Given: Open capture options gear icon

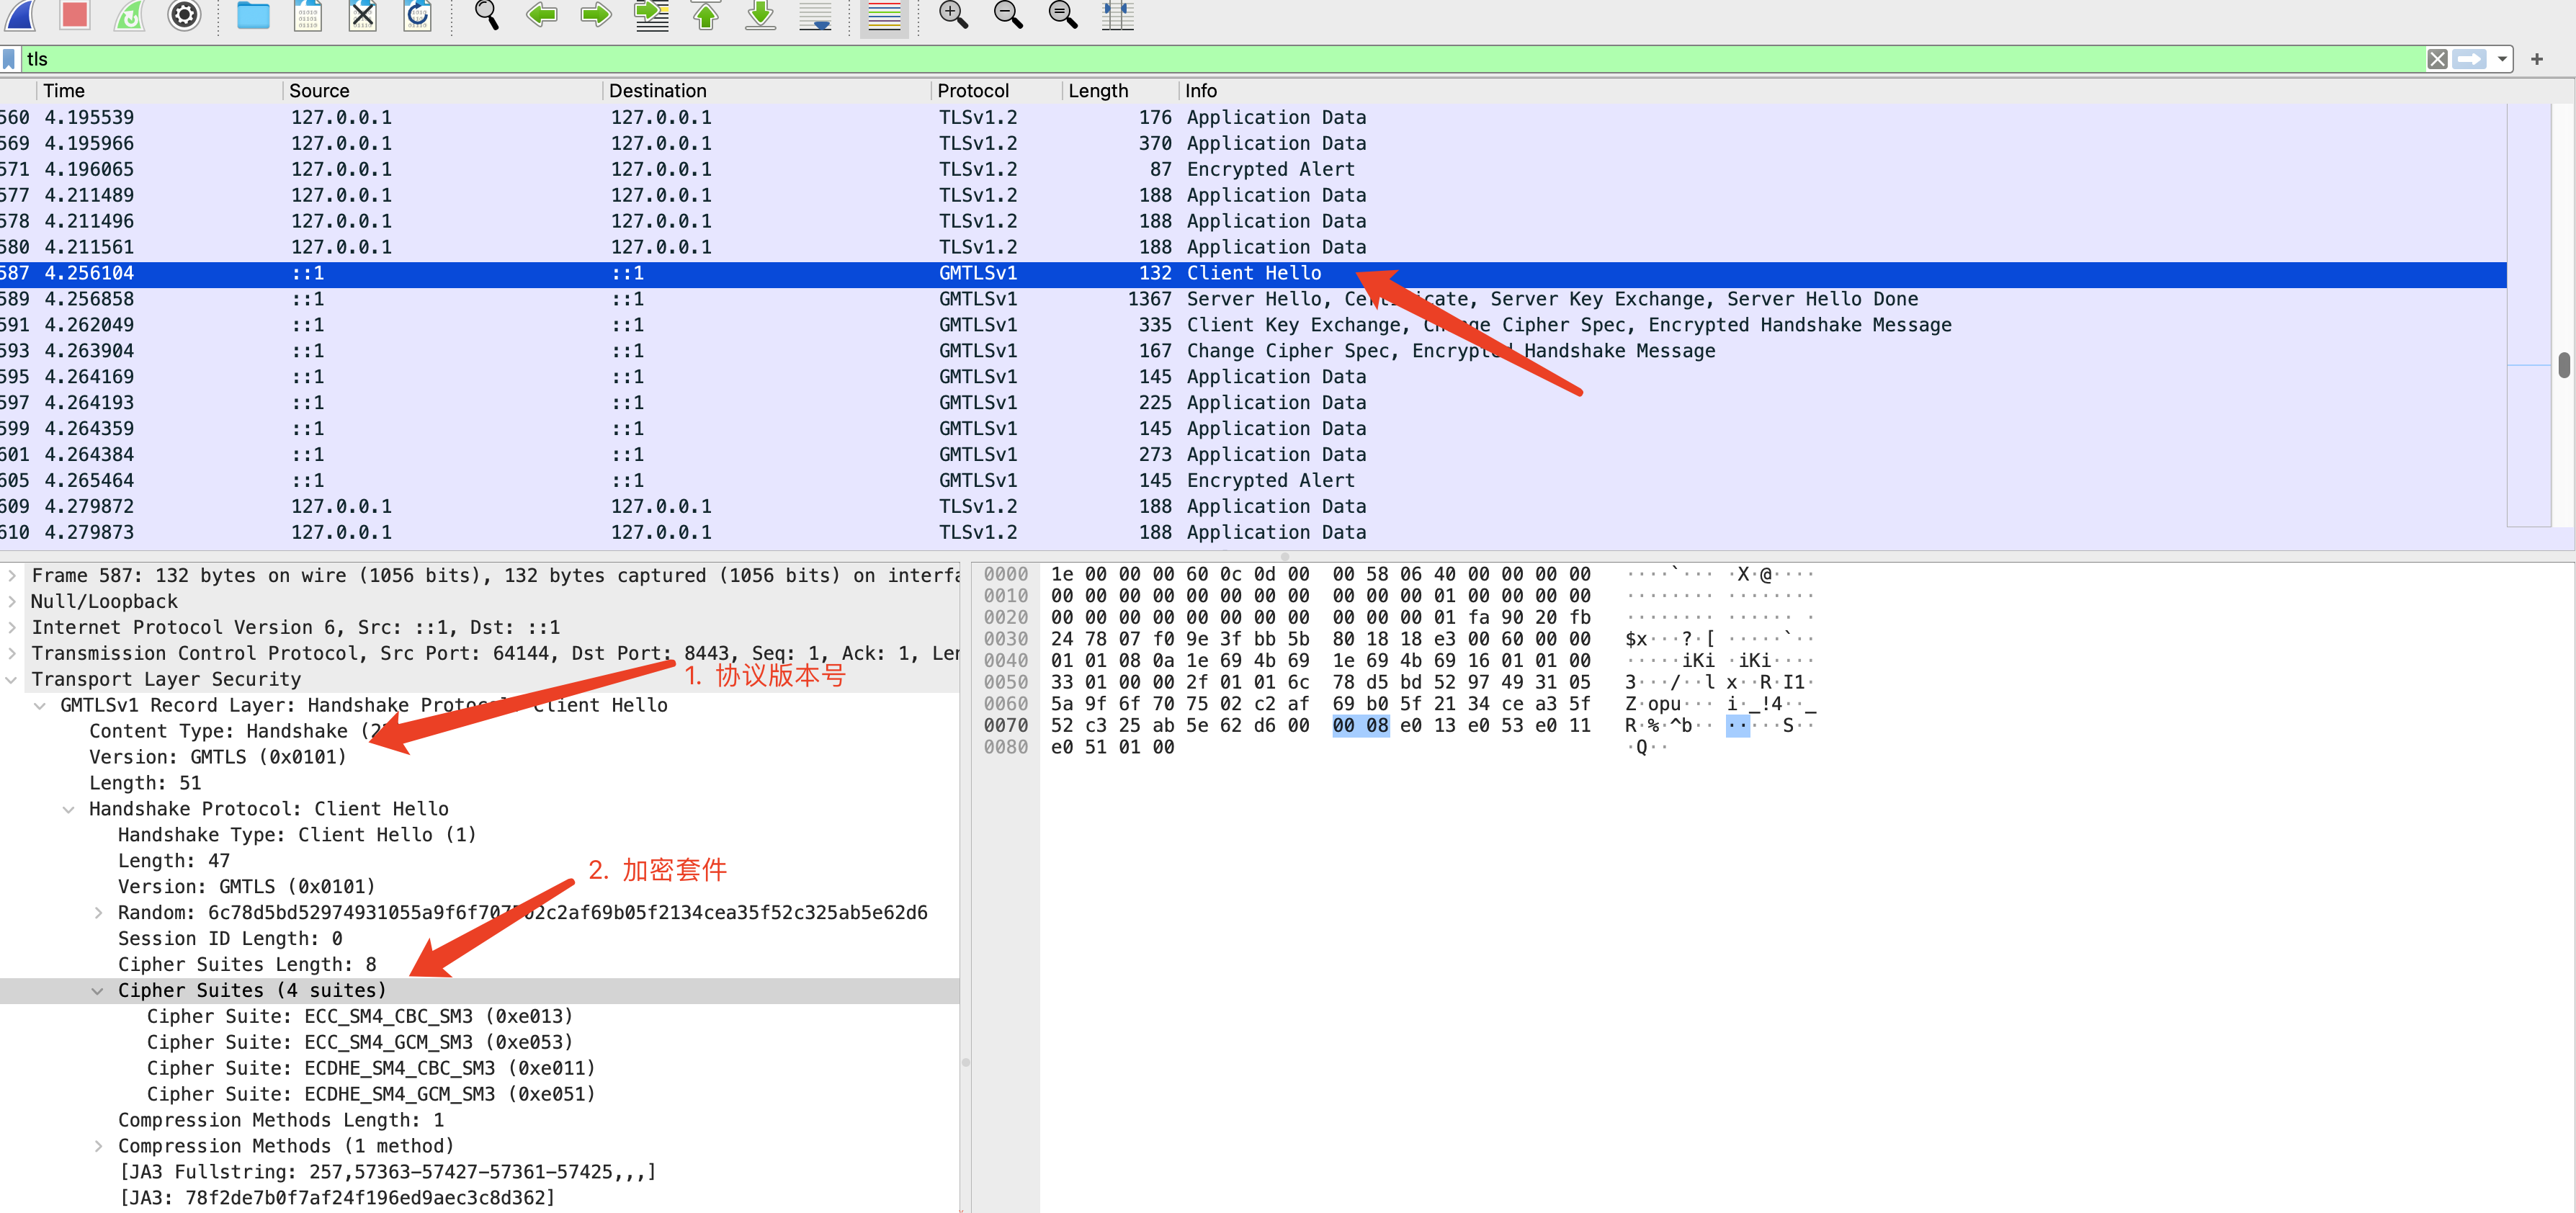Looking at the screenshot, I should (184, 14).
